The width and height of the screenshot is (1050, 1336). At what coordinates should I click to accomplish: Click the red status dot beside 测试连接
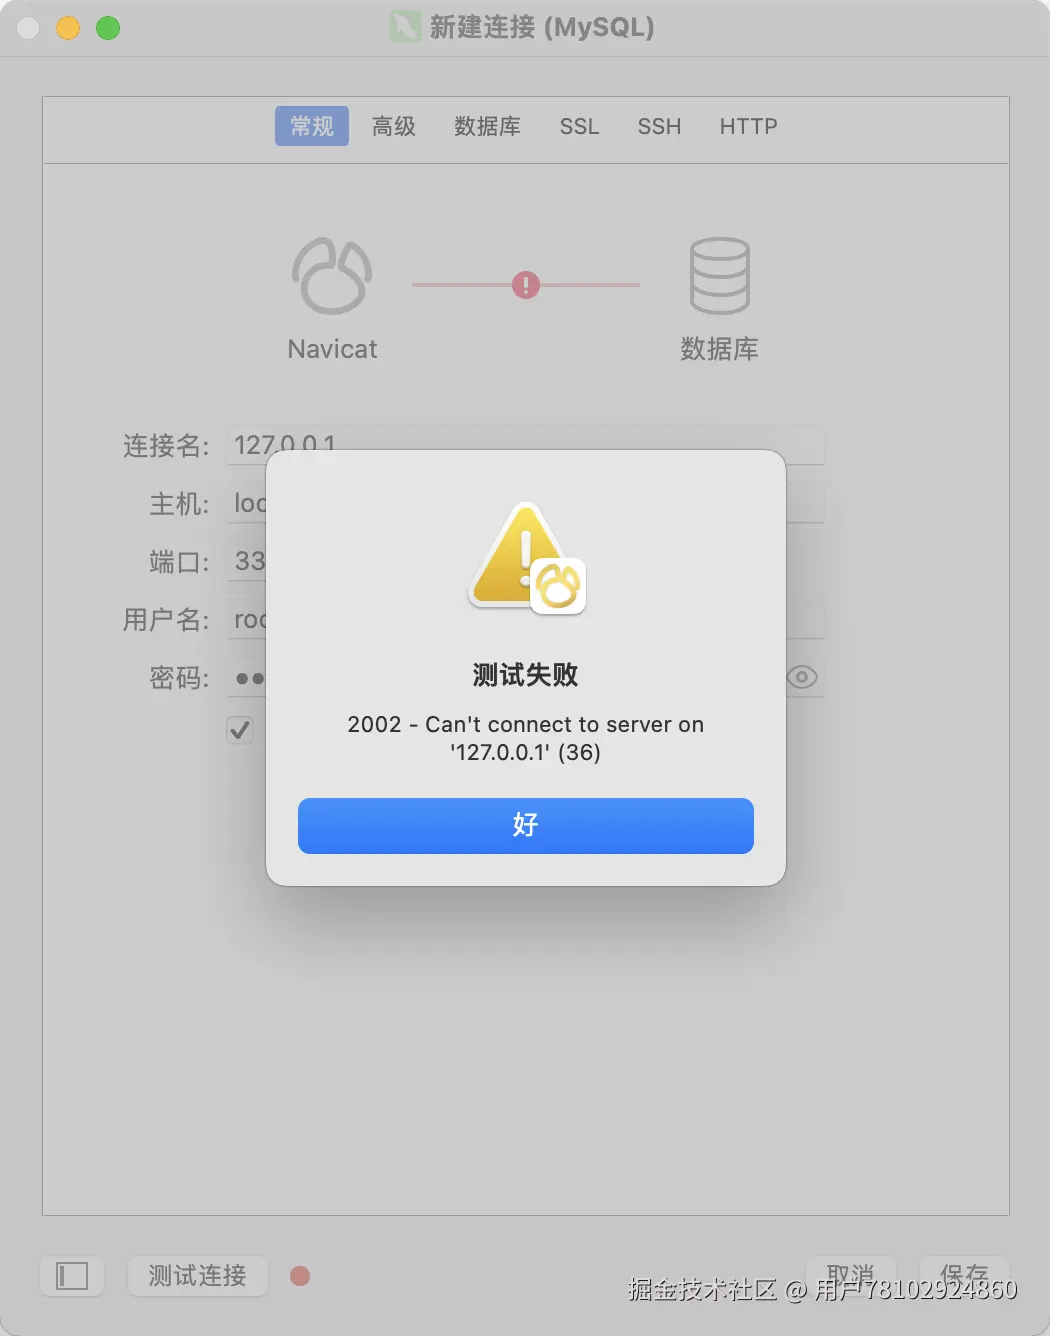click(300, 1276)
